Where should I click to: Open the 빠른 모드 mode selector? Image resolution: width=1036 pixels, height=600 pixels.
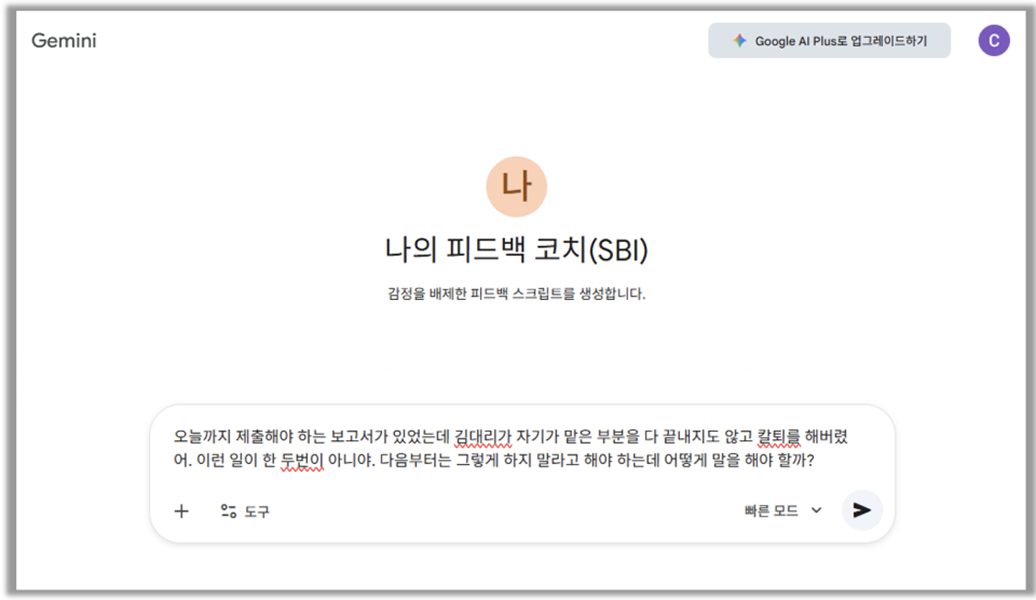[771, 510]
